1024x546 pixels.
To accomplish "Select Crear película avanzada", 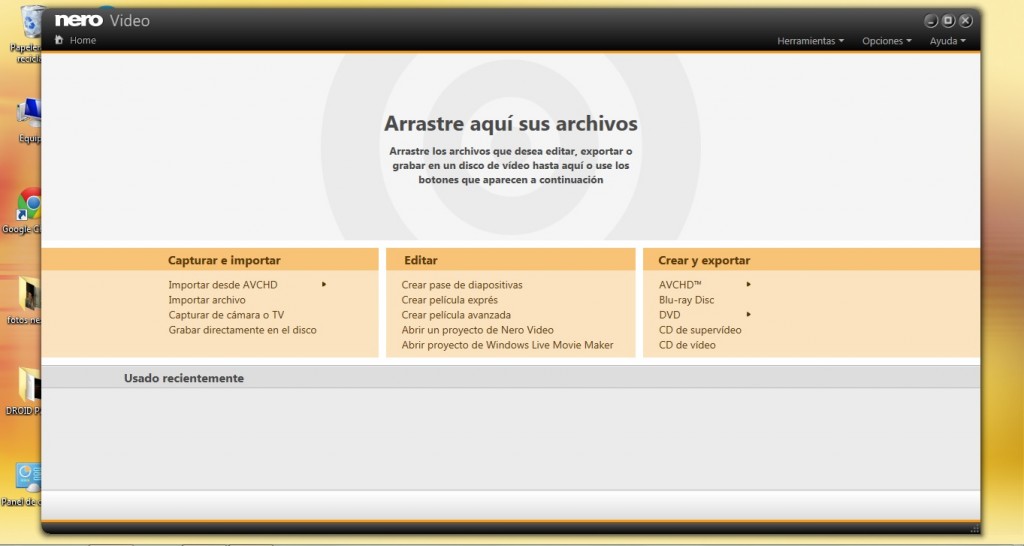I will point(455,315).
